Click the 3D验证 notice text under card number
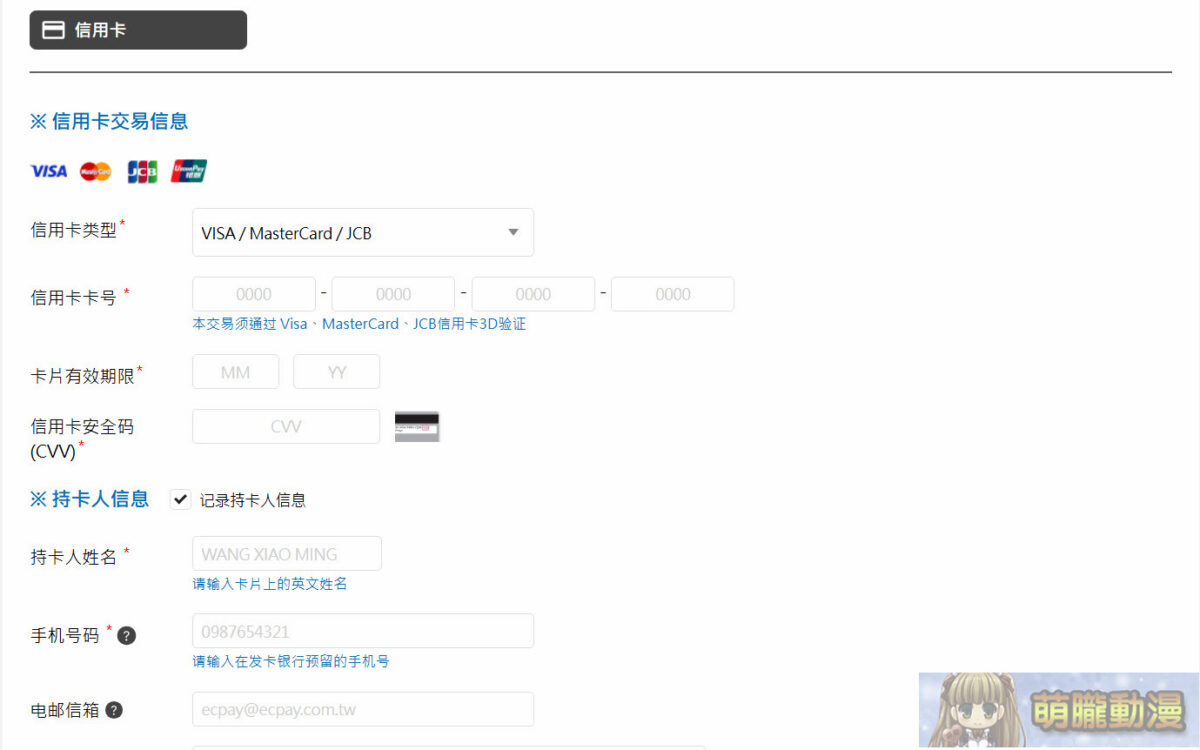This screenshot has width=1200, height=750. point(359,324)
